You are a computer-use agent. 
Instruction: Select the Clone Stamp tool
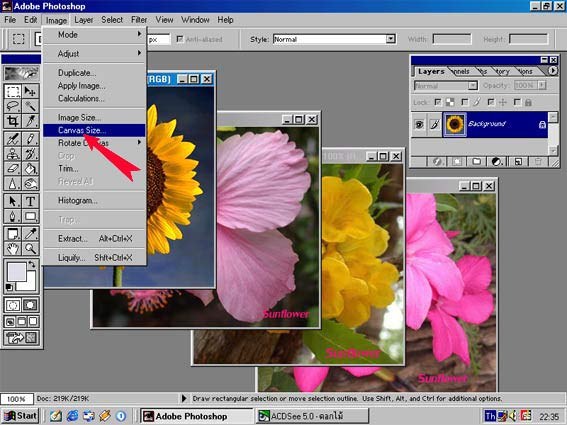[x=13, y=154]
